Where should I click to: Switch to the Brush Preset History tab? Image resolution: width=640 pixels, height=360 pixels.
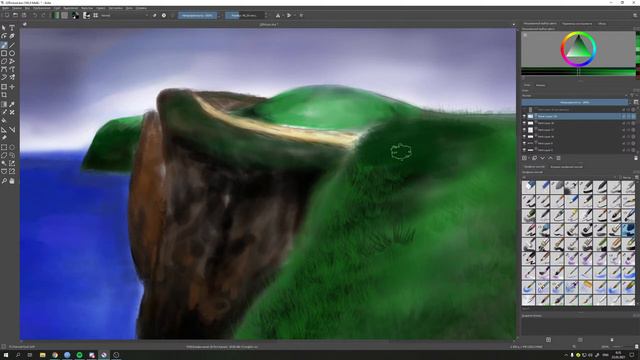point(567,167)
